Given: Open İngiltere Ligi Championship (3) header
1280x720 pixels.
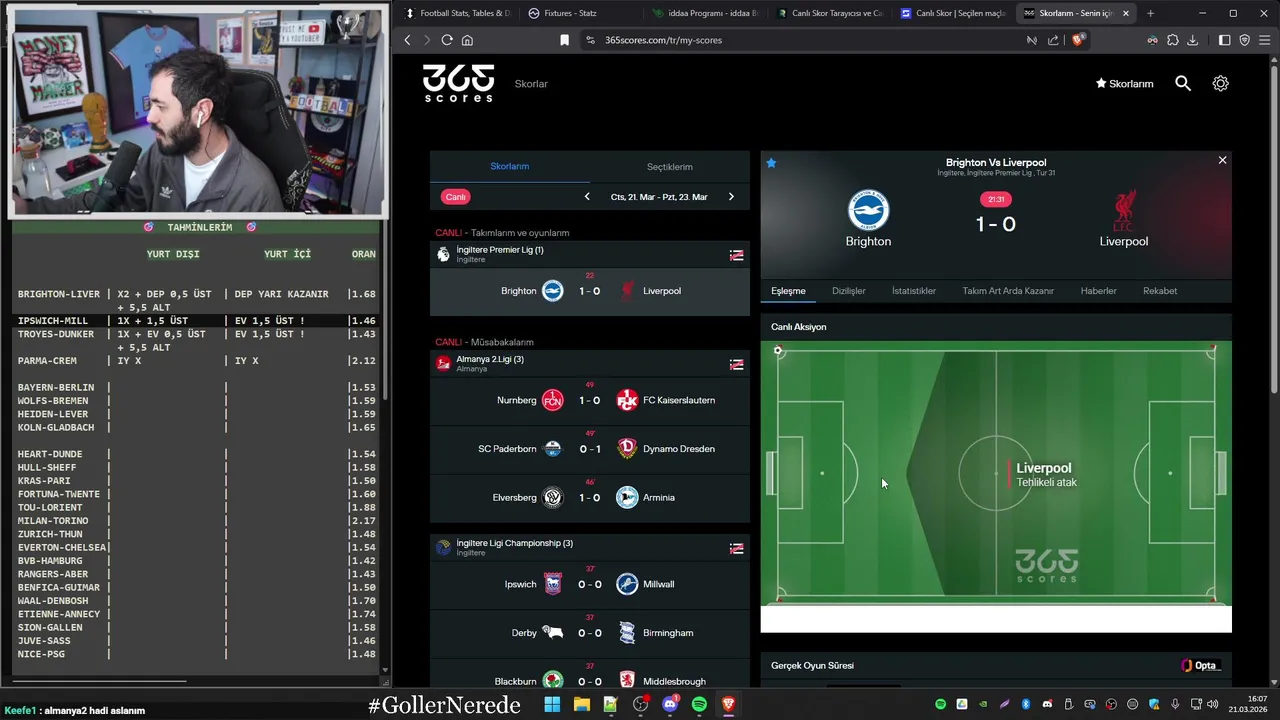Looking at the screenshot, I should (590, 547).
